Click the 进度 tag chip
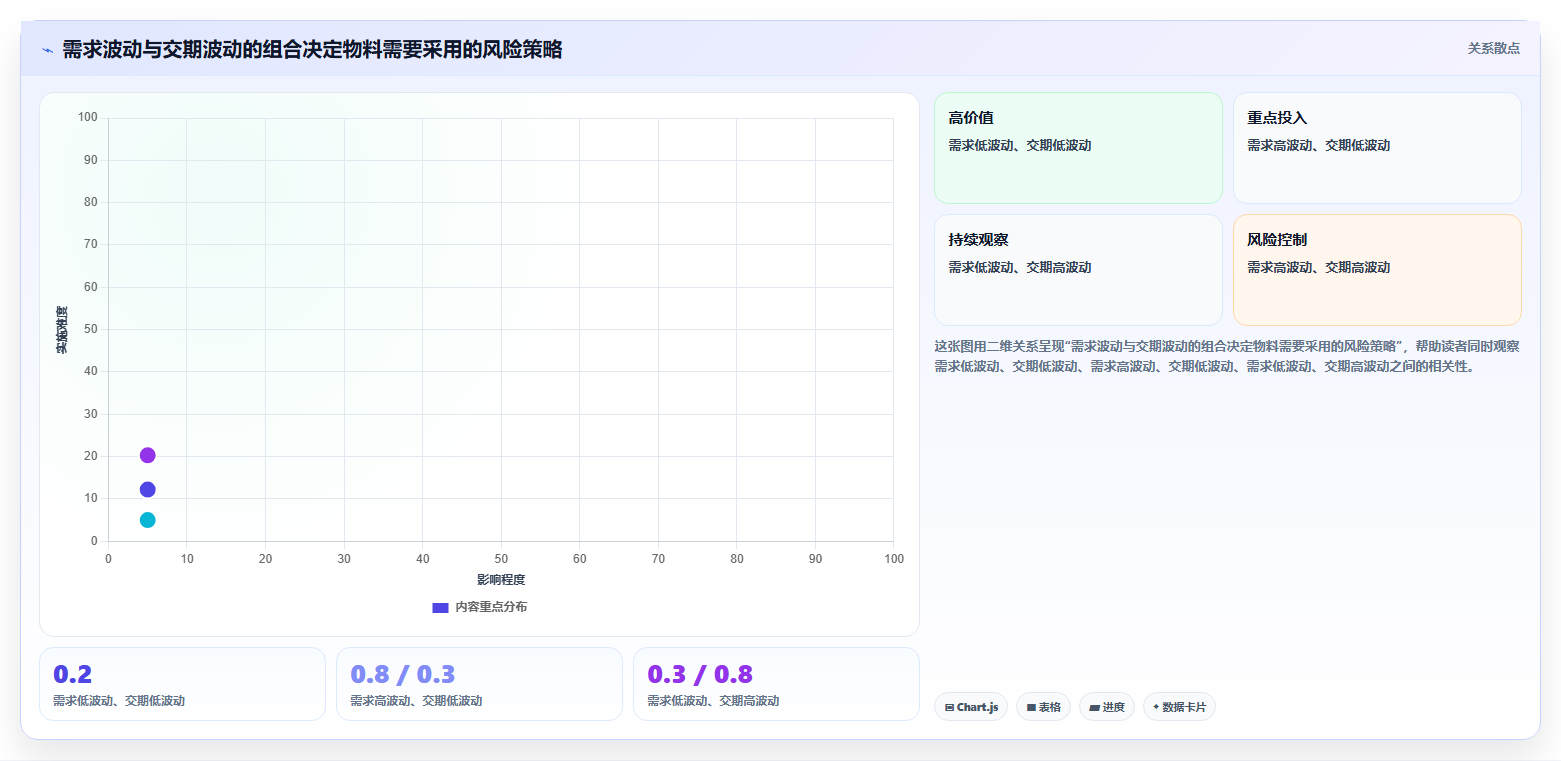 coord(1107,707)
